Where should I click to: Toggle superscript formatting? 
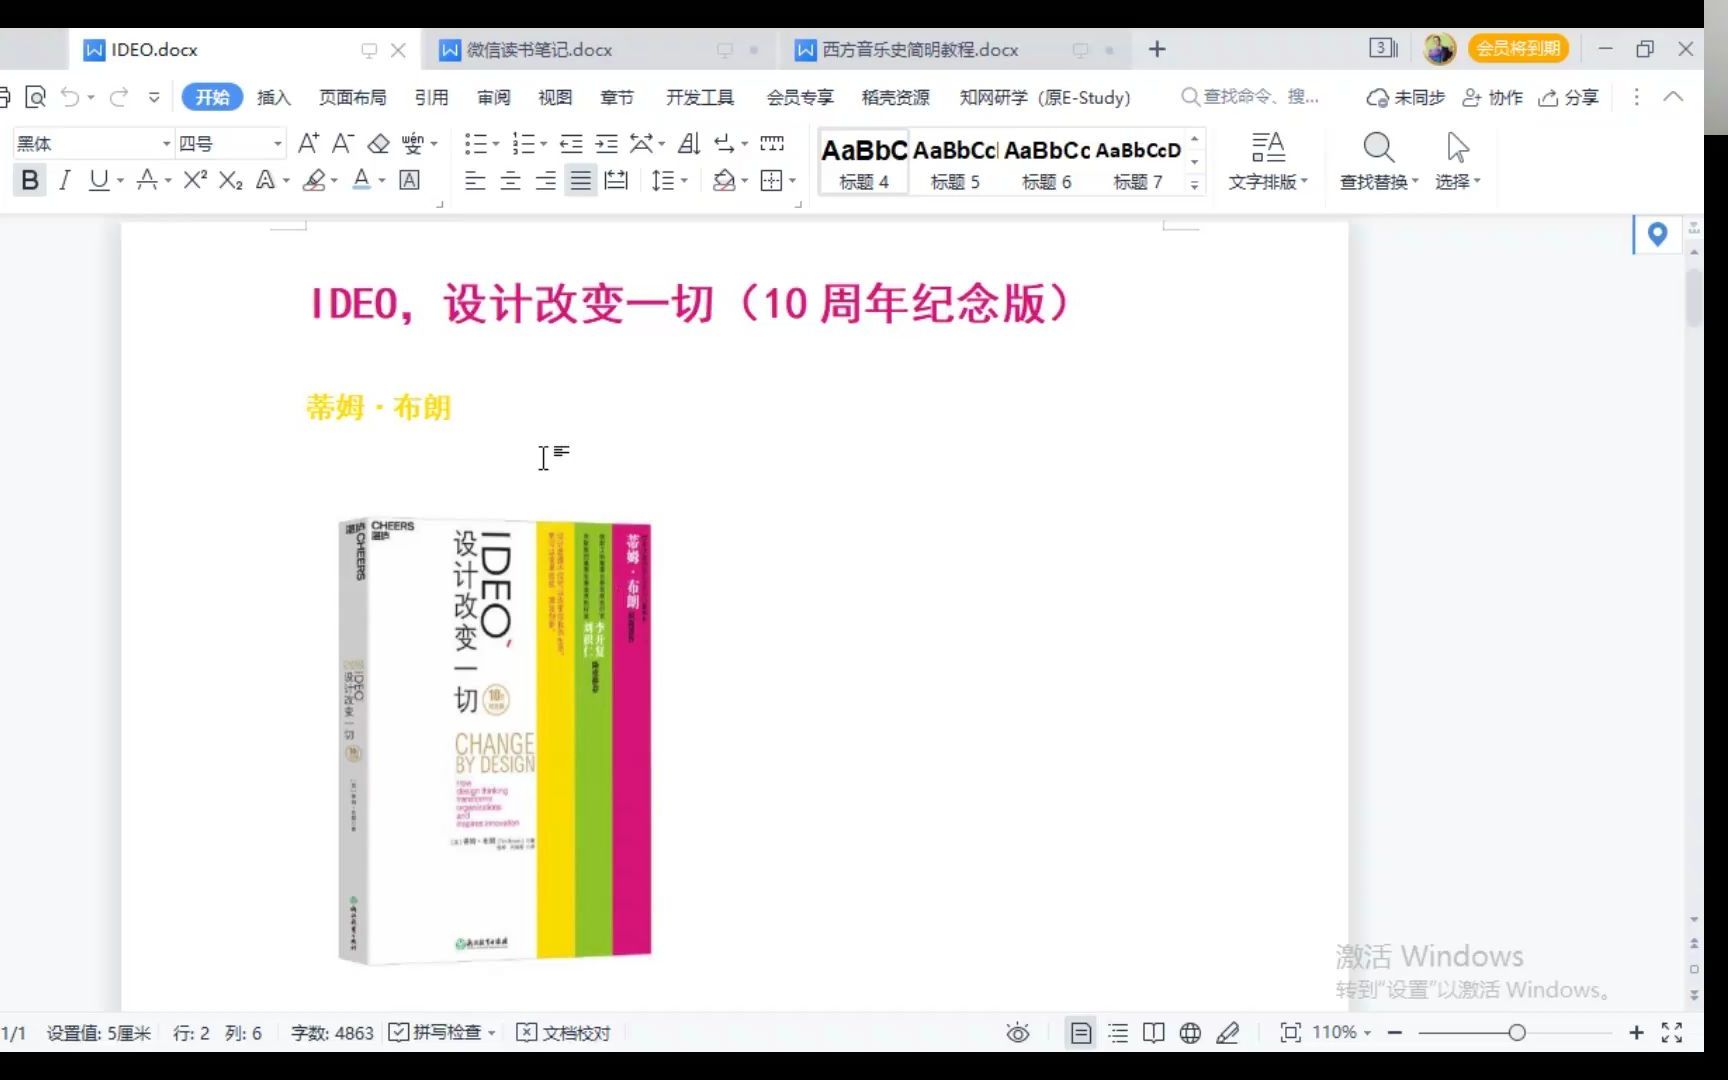[195, 180]
